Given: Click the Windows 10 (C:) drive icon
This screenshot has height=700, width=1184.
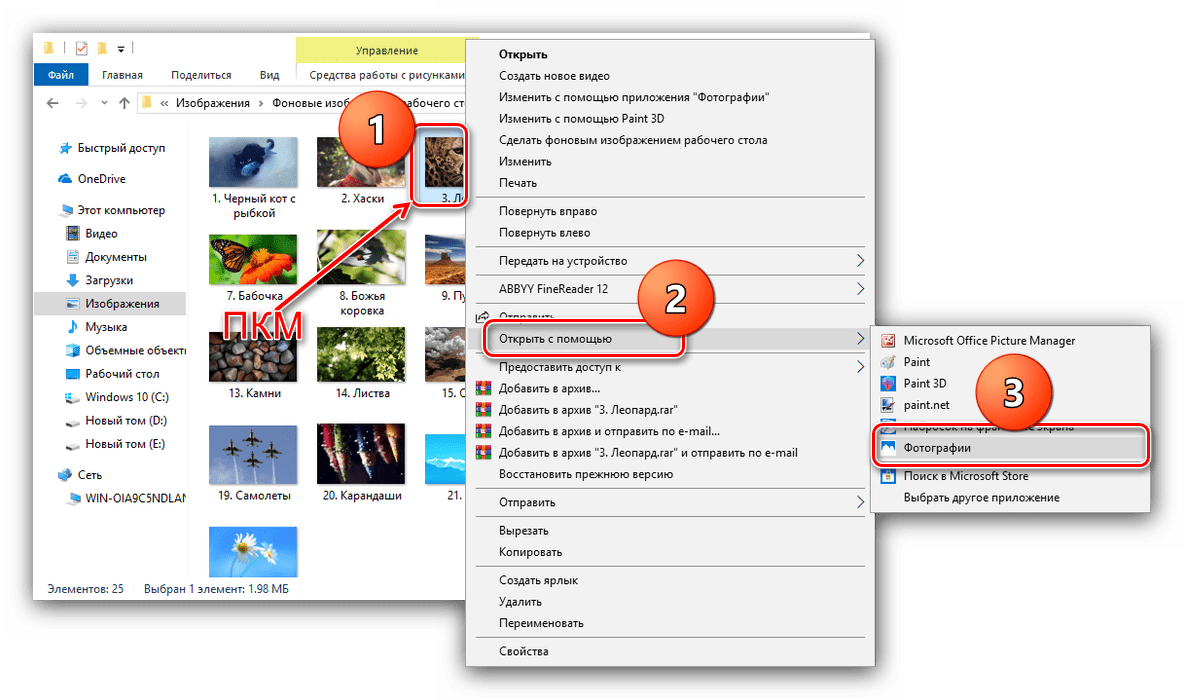Looking at the screenshot, I should point(72,397).
